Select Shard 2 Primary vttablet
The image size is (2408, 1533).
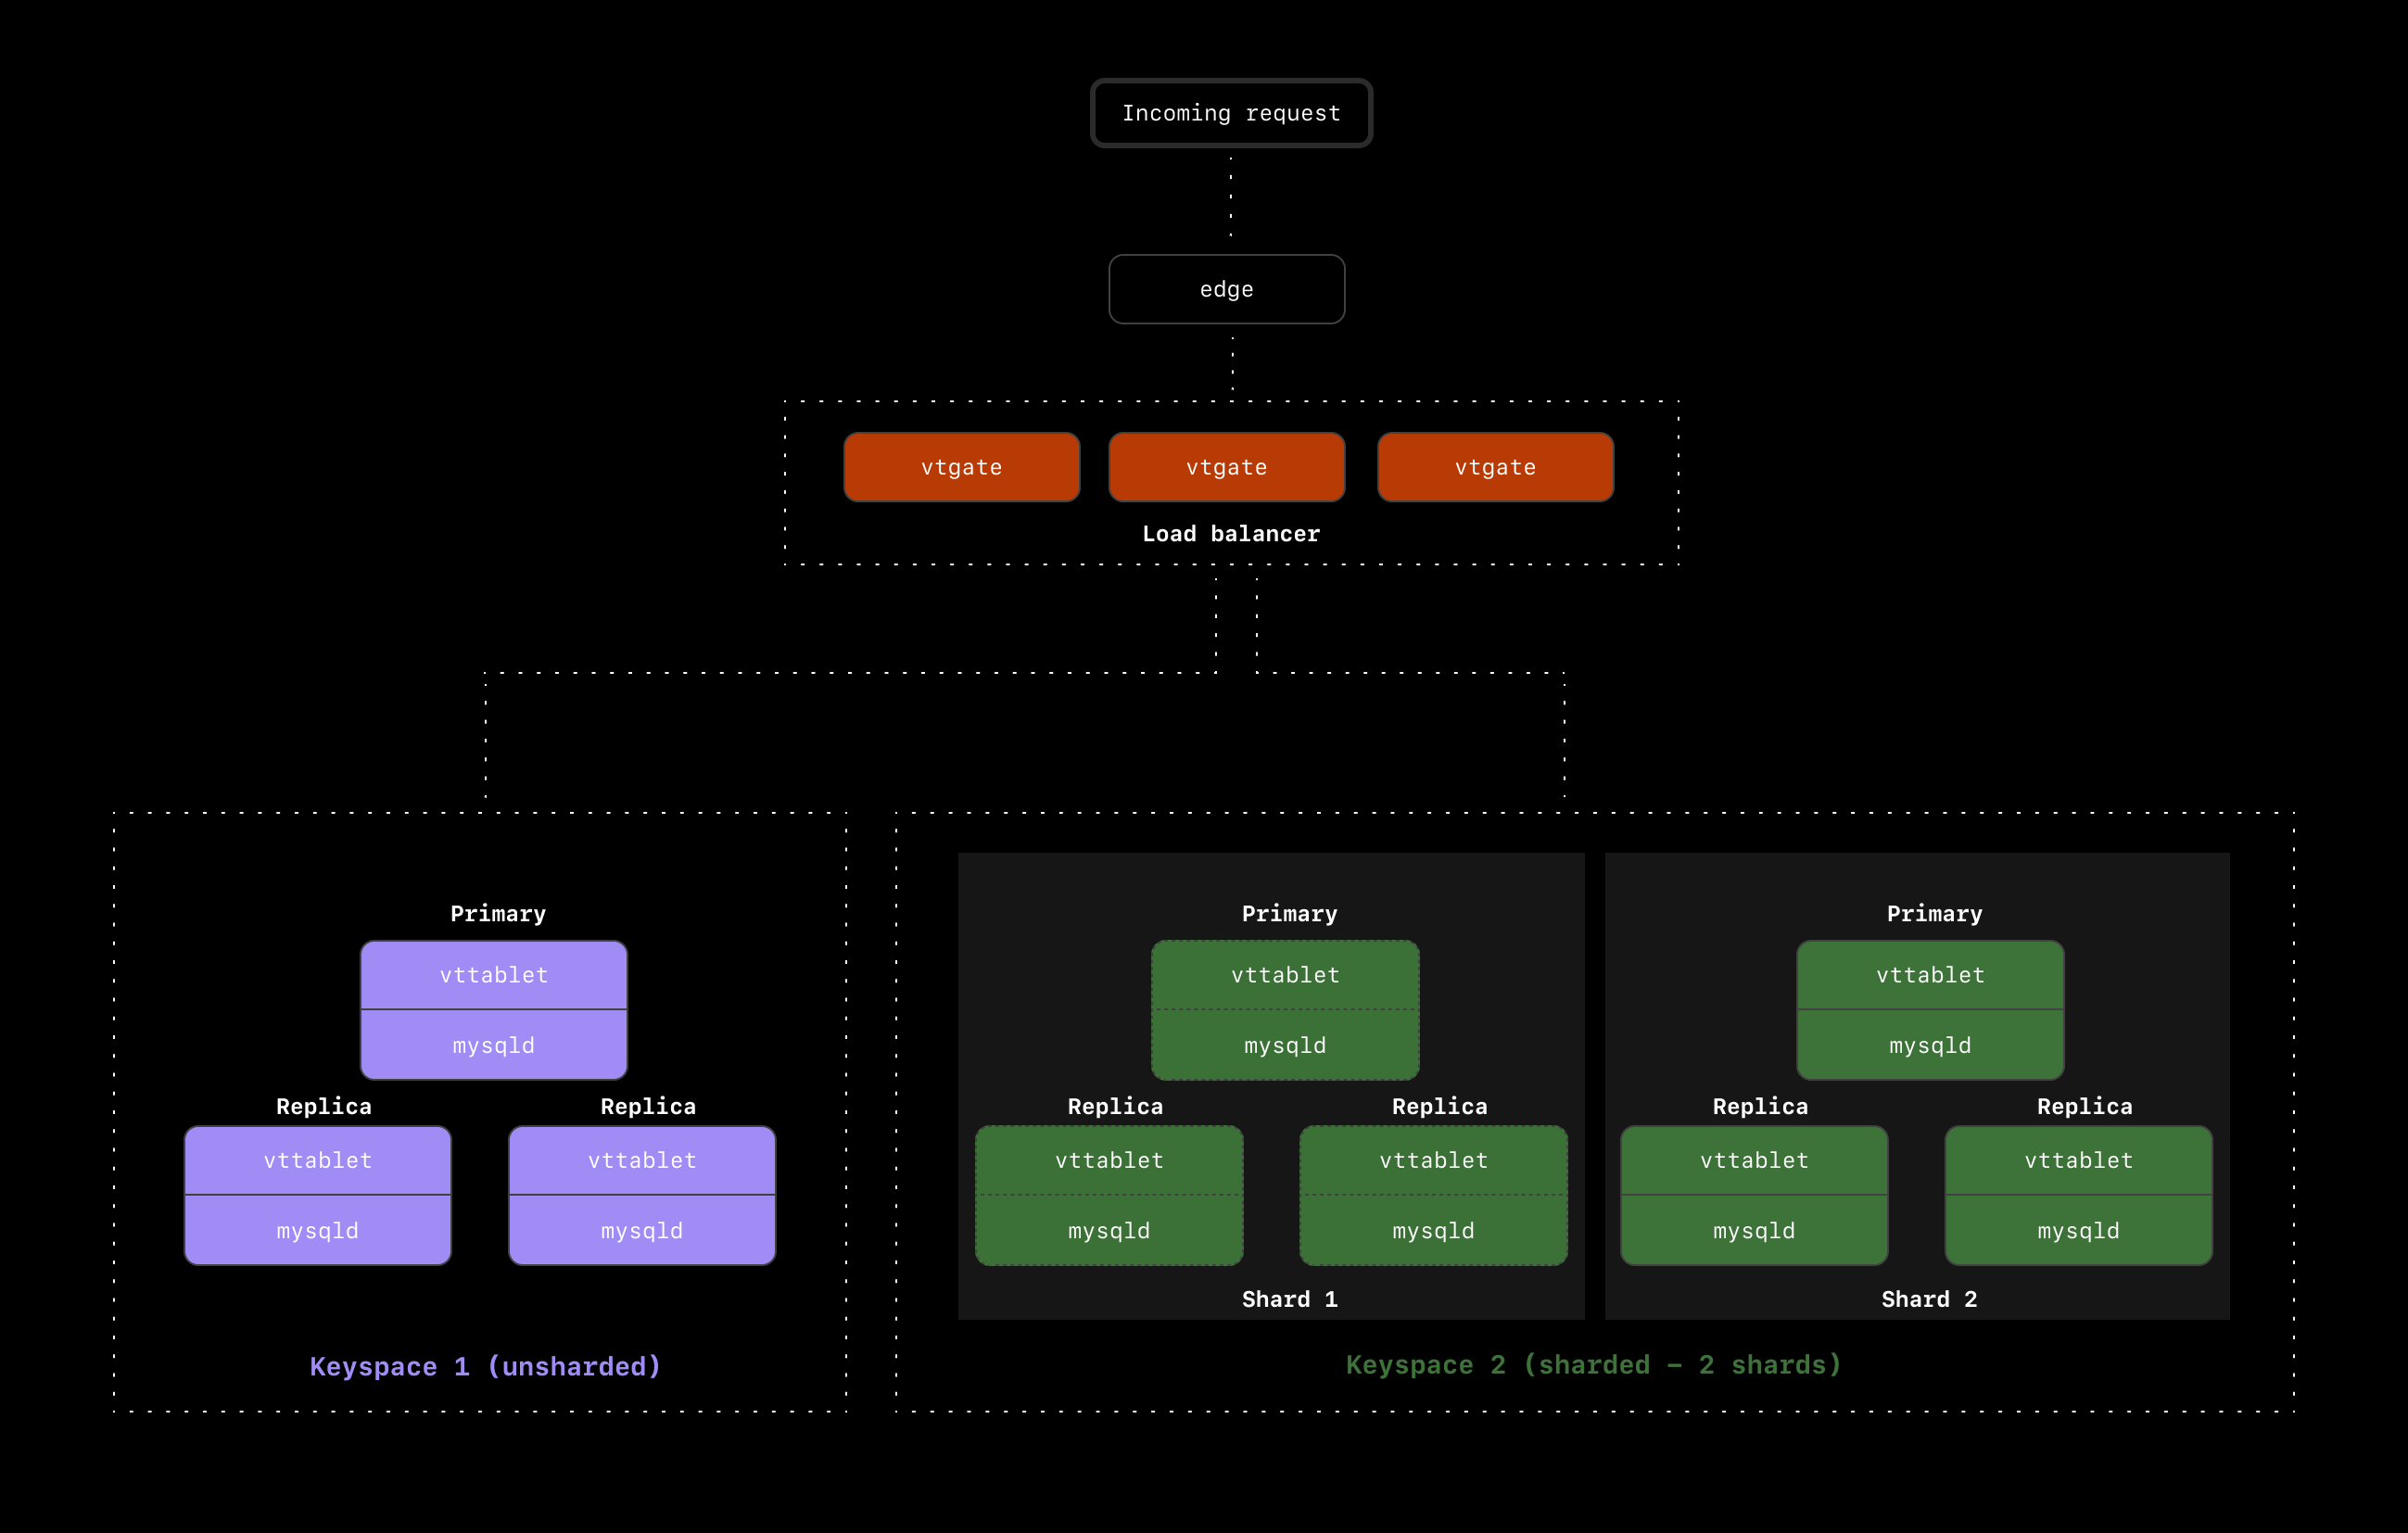pyautogui.click(x=1929, y=975)
